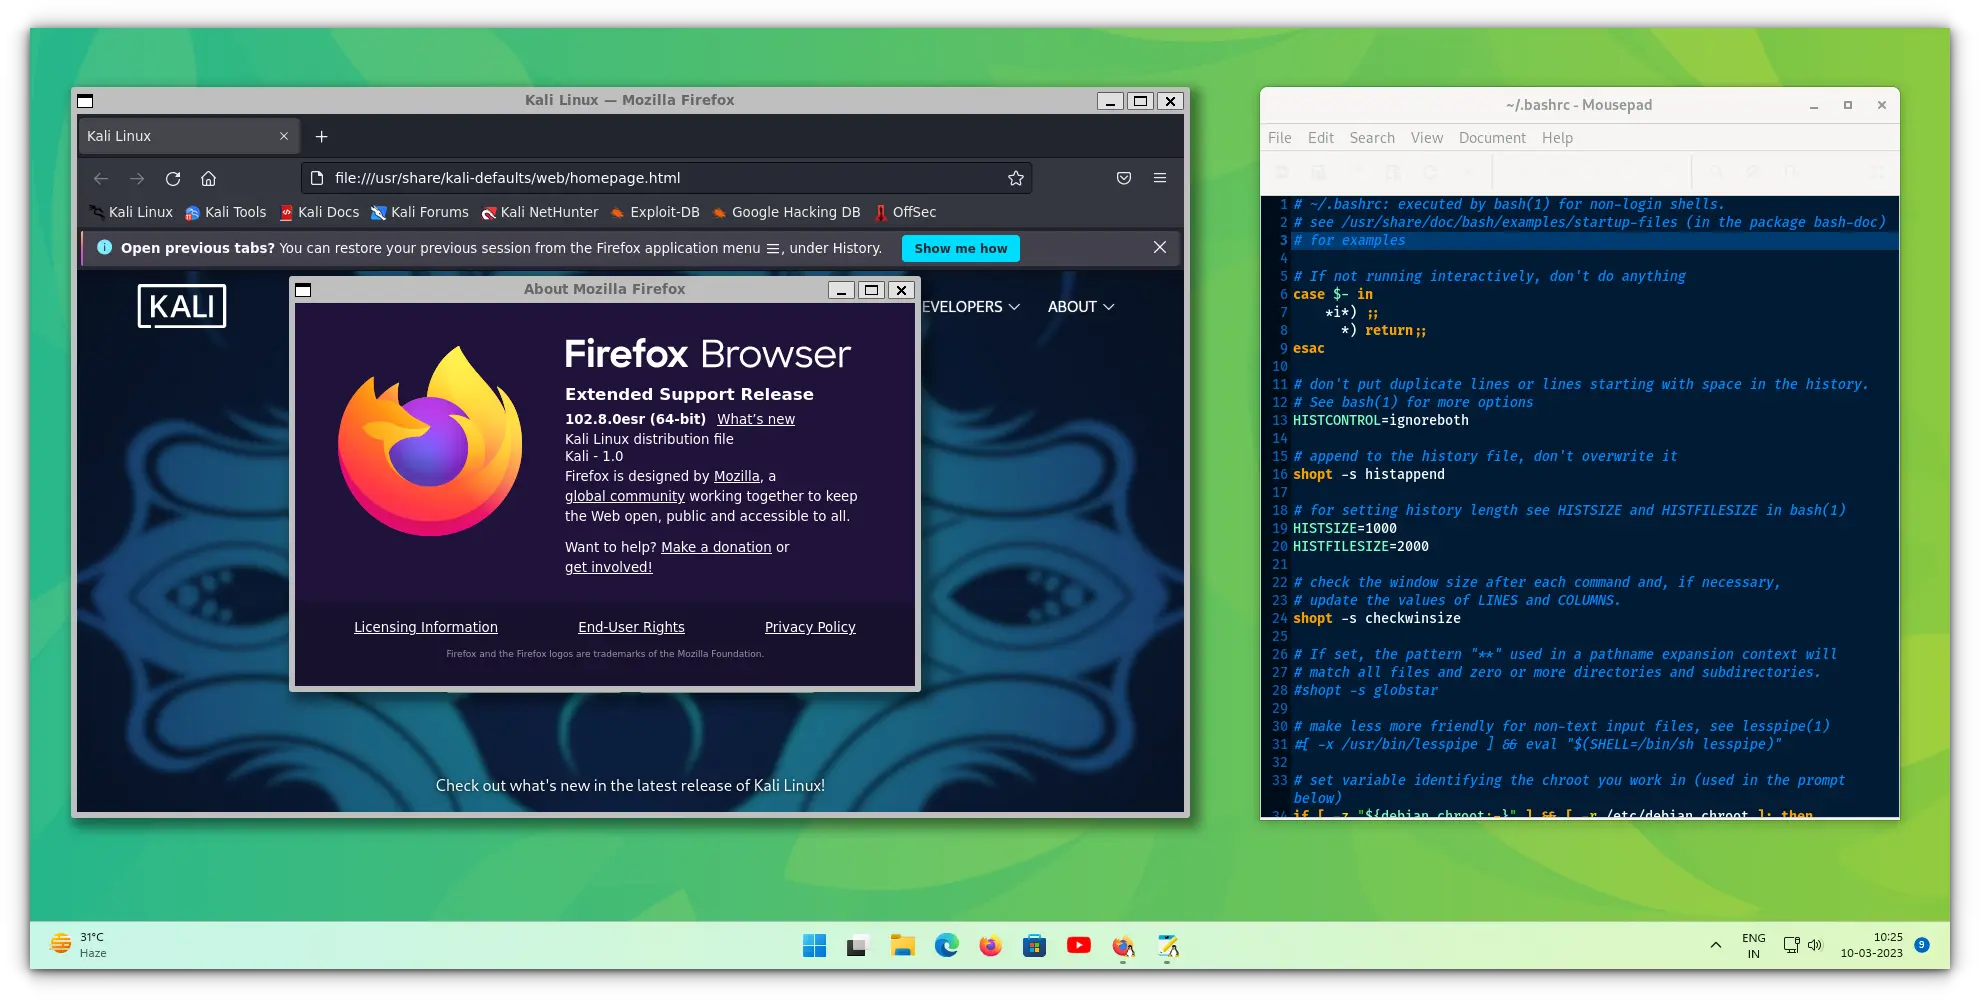This screenshot has height=1001, width=1980.
Task: Click 'Check out what's new' Kali text
Action: click(630, 786)
